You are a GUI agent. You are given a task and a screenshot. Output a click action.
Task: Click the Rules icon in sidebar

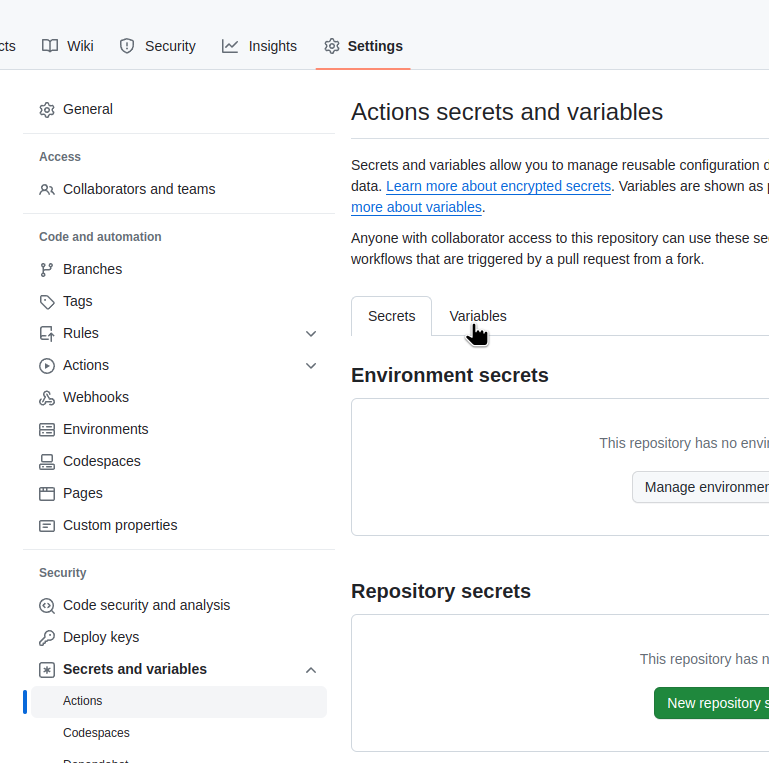coord(47,333)
